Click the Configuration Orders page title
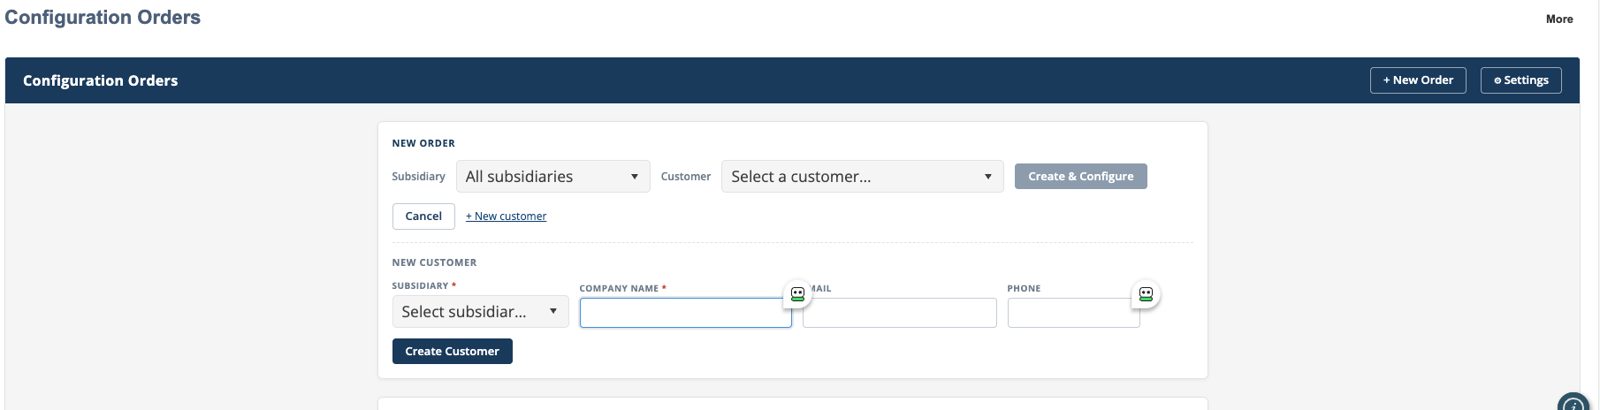Image resolution: width=1600 pixels, height=410 pixels. click(102, 17)
